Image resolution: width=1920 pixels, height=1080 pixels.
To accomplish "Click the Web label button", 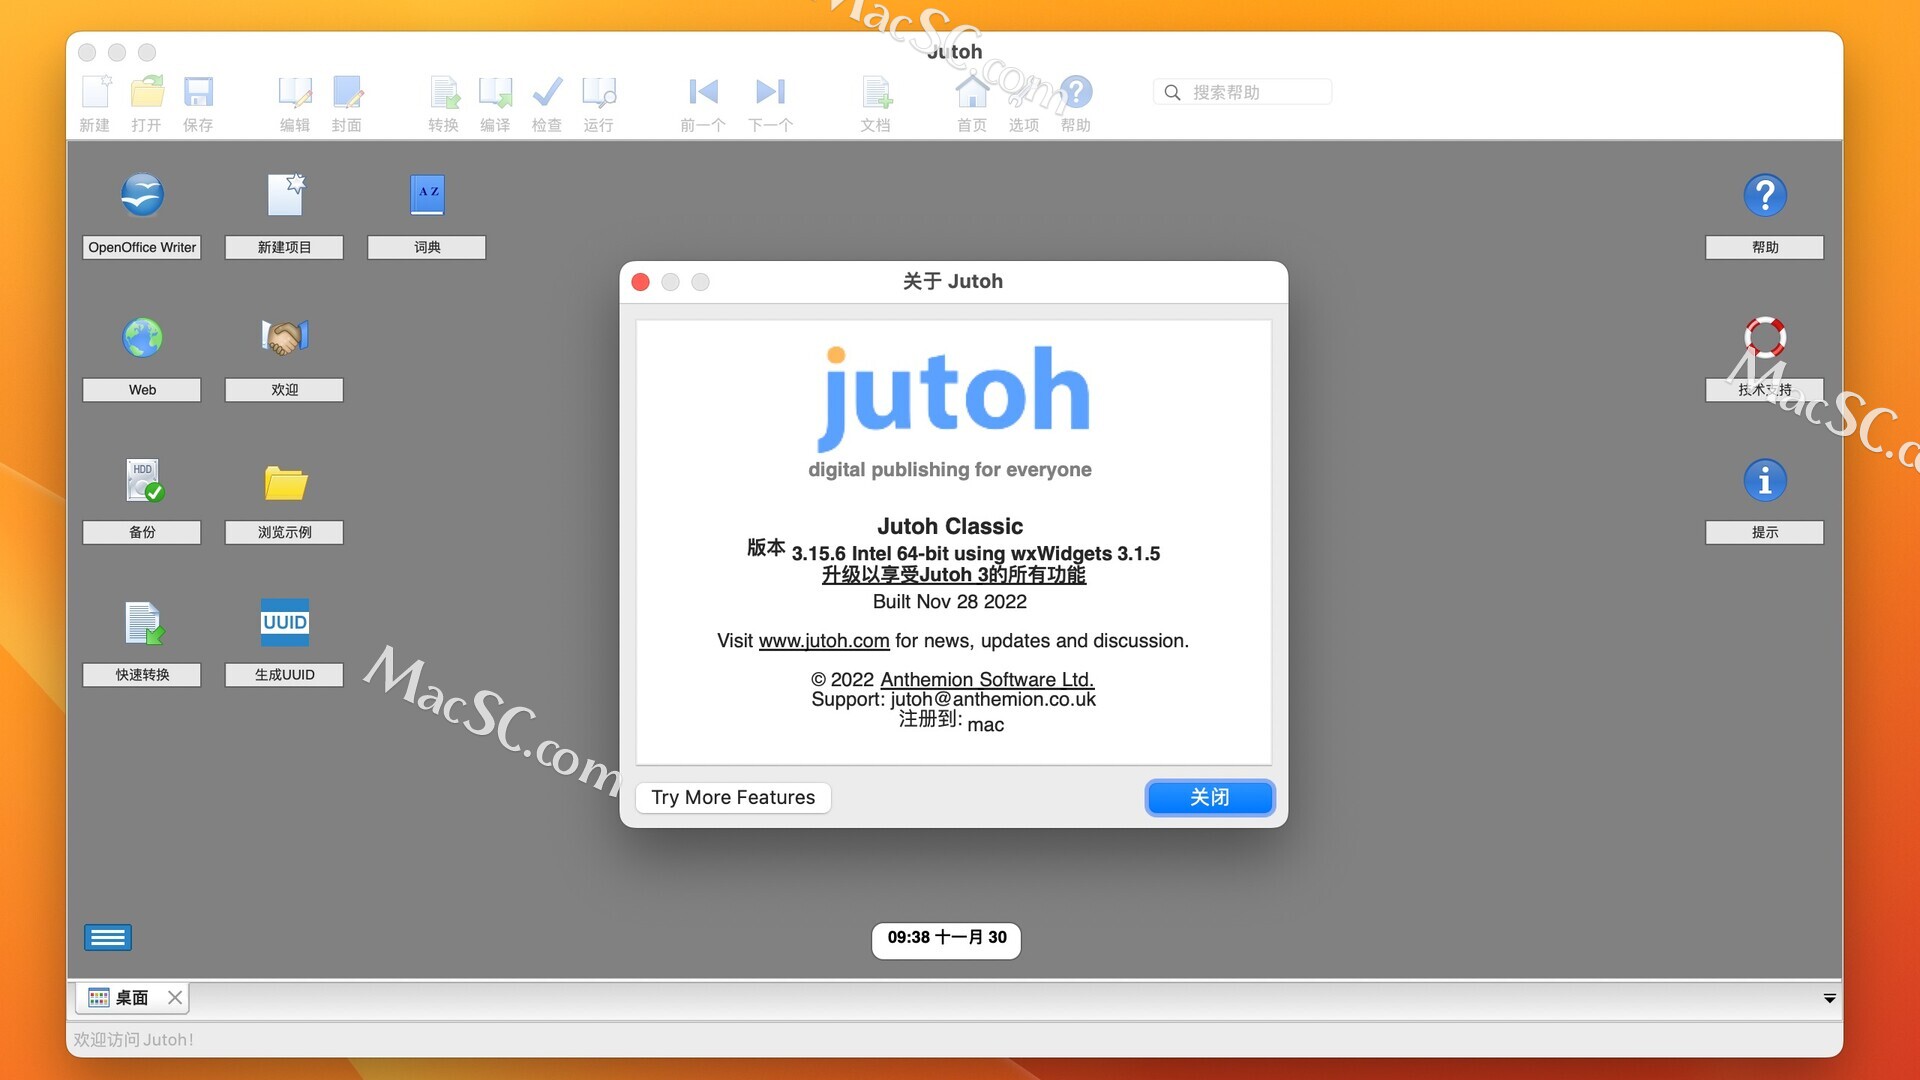I will [x=142, y=390].
